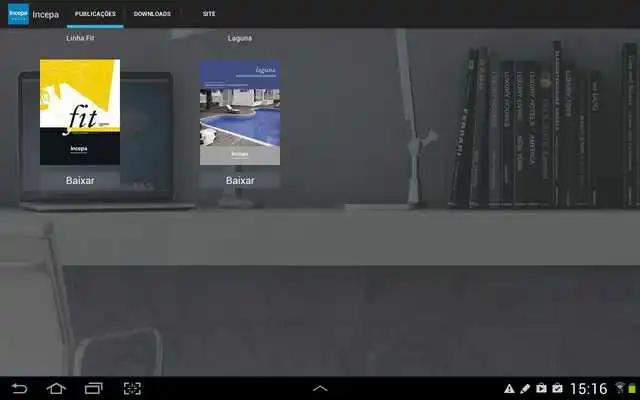Check the Wi-Fi signal status icon

coord(620,388)
